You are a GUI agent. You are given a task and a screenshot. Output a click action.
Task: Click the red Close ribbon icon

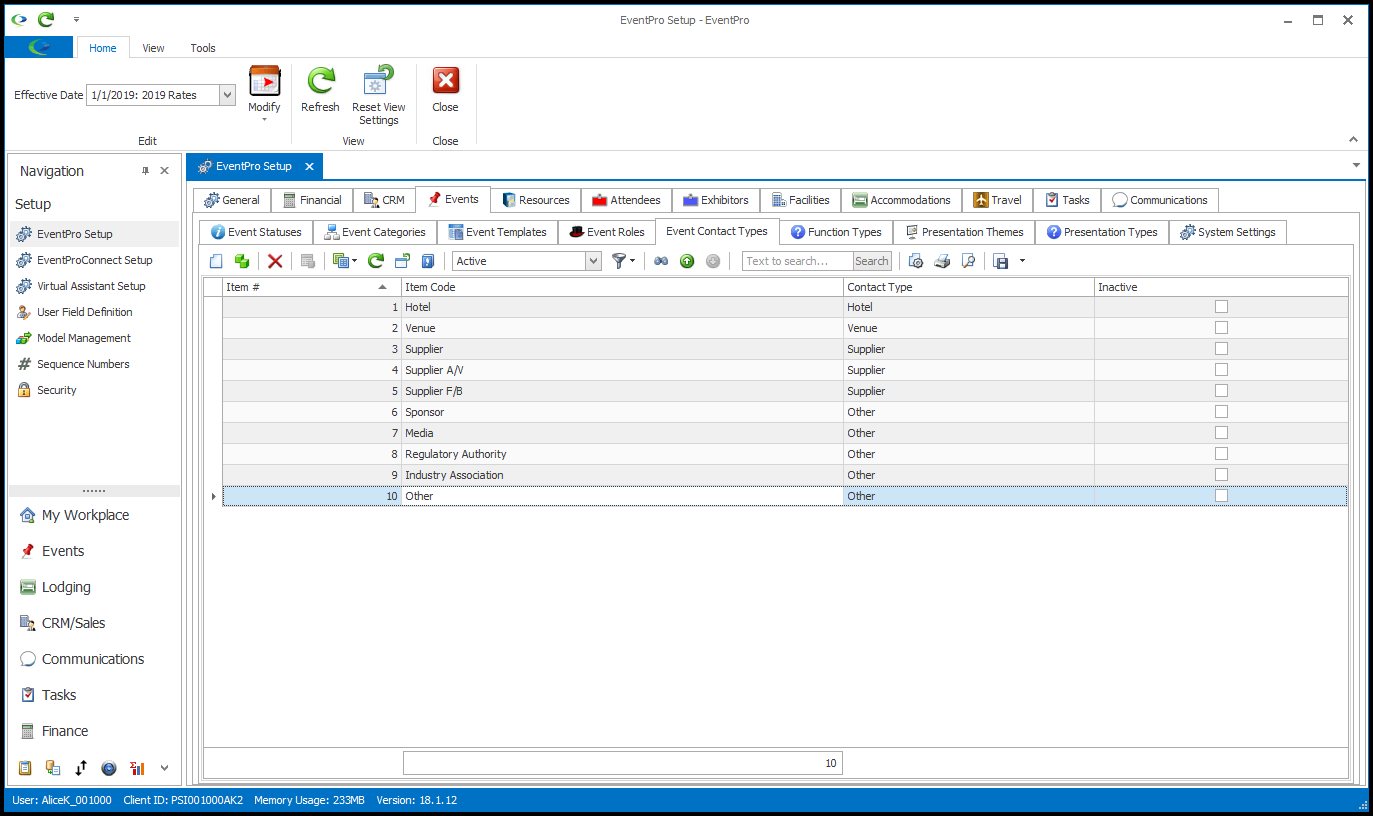point(445,82)
